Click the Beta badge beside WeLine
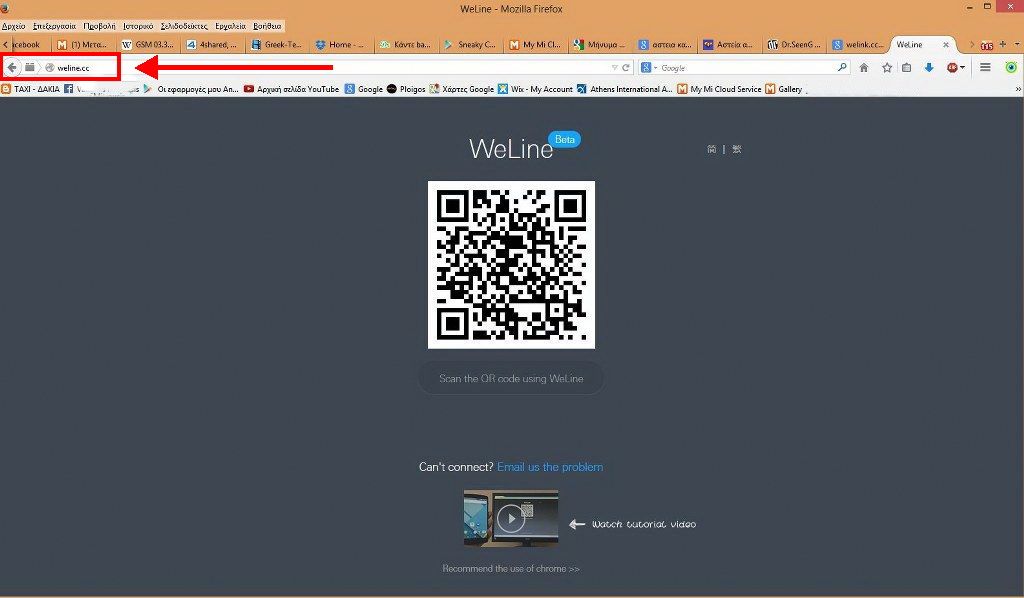 coord(564,140)
